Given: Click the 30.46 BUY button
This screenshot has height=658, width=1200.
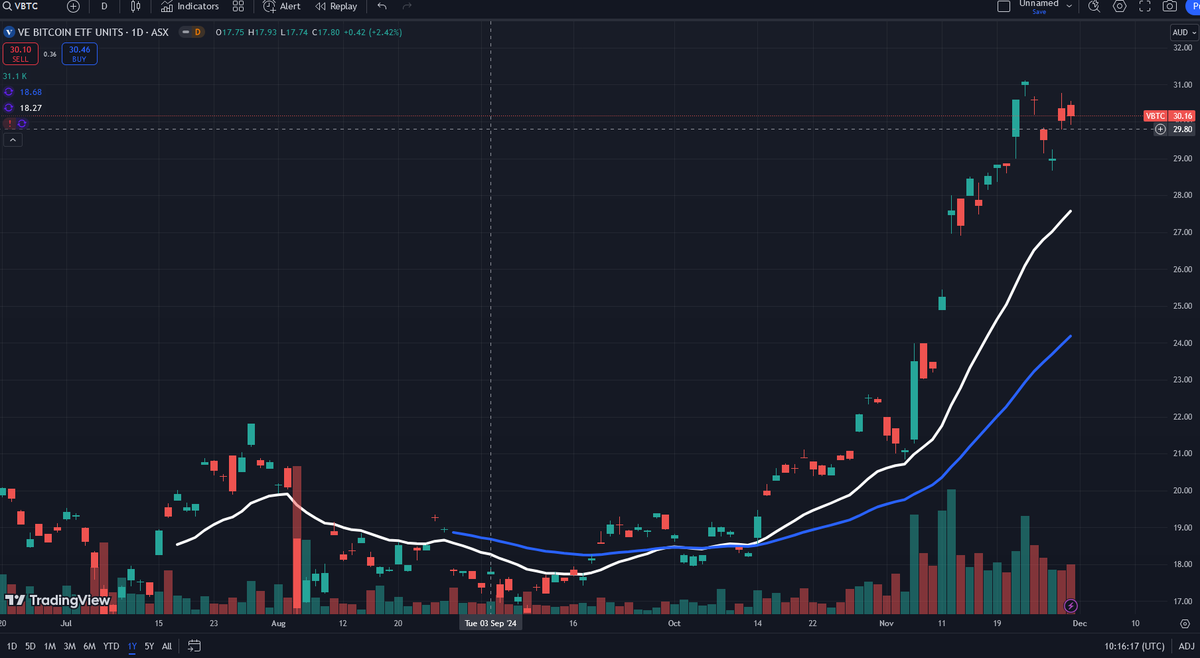Looking at the screenshot, I should [x=80, y=52].
